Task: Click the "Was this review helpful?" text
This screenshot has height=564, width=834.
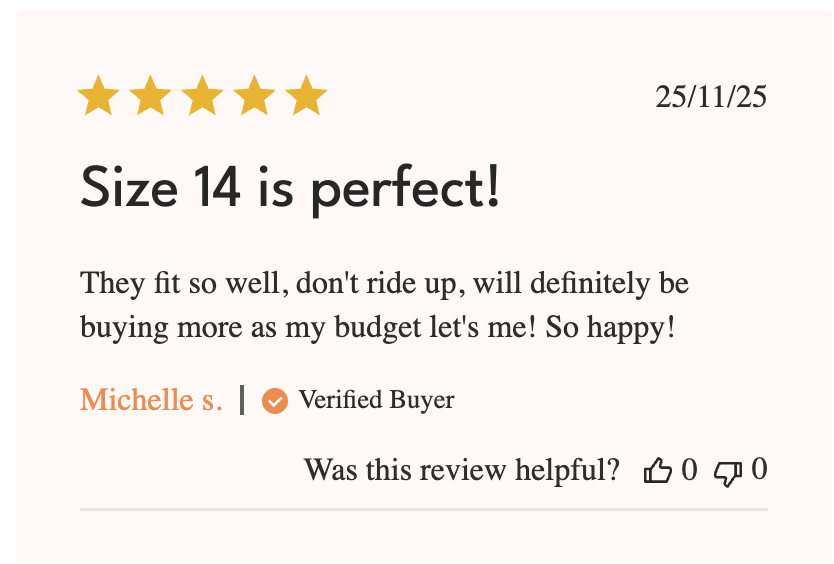Action: [461, 470]
